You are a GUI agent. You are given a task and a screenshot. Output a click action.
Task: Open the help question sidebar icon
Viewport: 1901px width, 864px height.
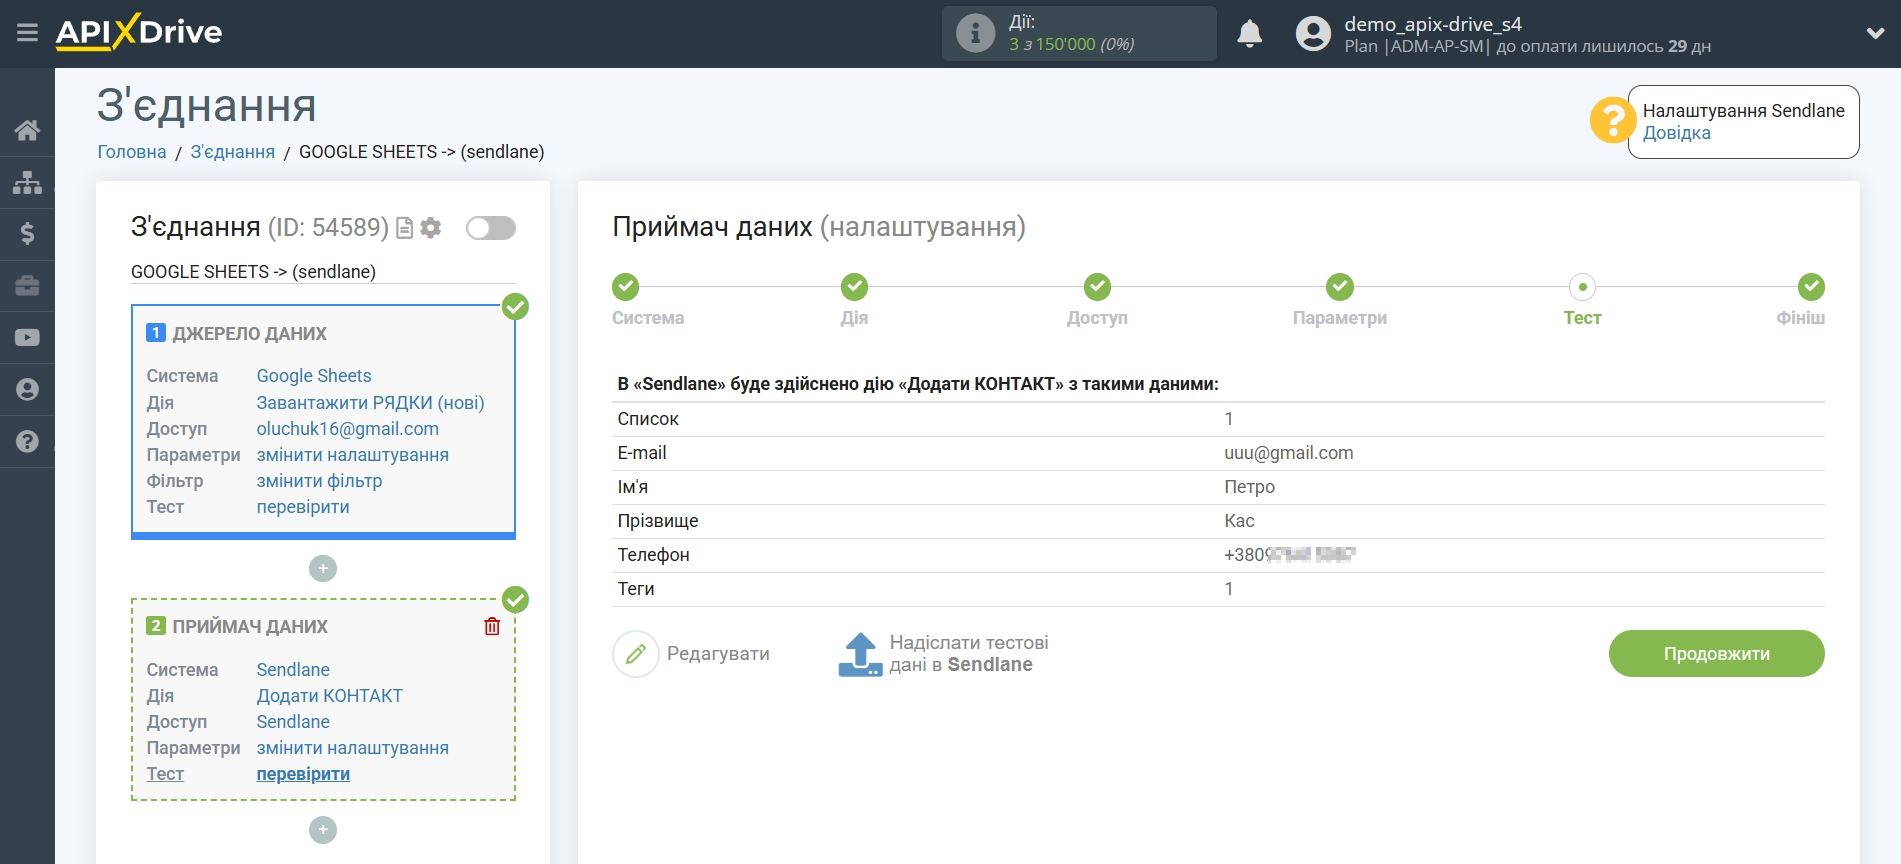pos(27,441)
